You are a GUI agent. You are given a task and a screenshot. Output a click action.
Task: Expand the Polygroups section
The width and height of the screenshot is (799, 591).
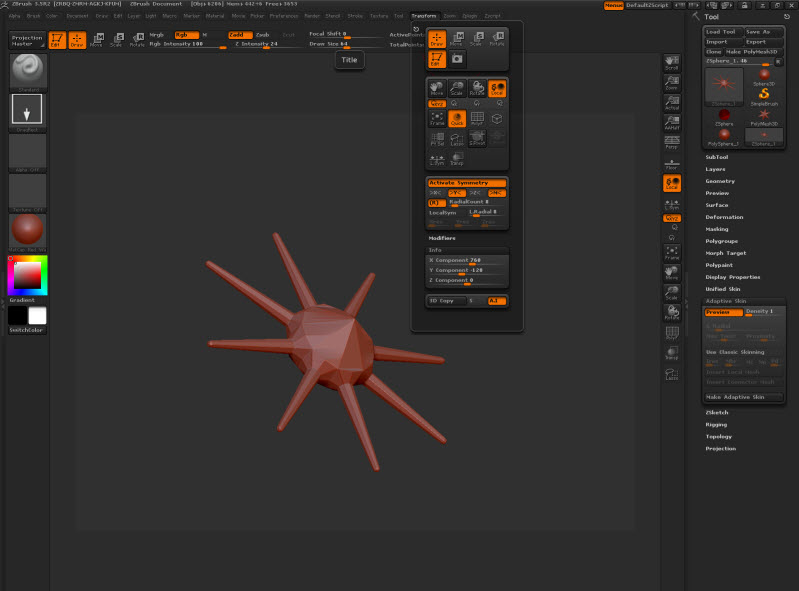[722, 241]
